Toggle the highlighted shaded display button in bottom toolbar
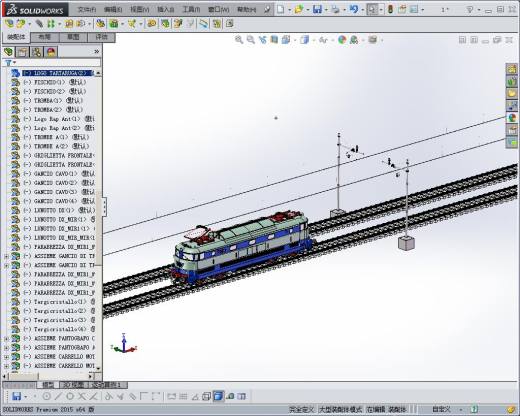The height and width of the screenshot is (416, 520). click(218, 396)
